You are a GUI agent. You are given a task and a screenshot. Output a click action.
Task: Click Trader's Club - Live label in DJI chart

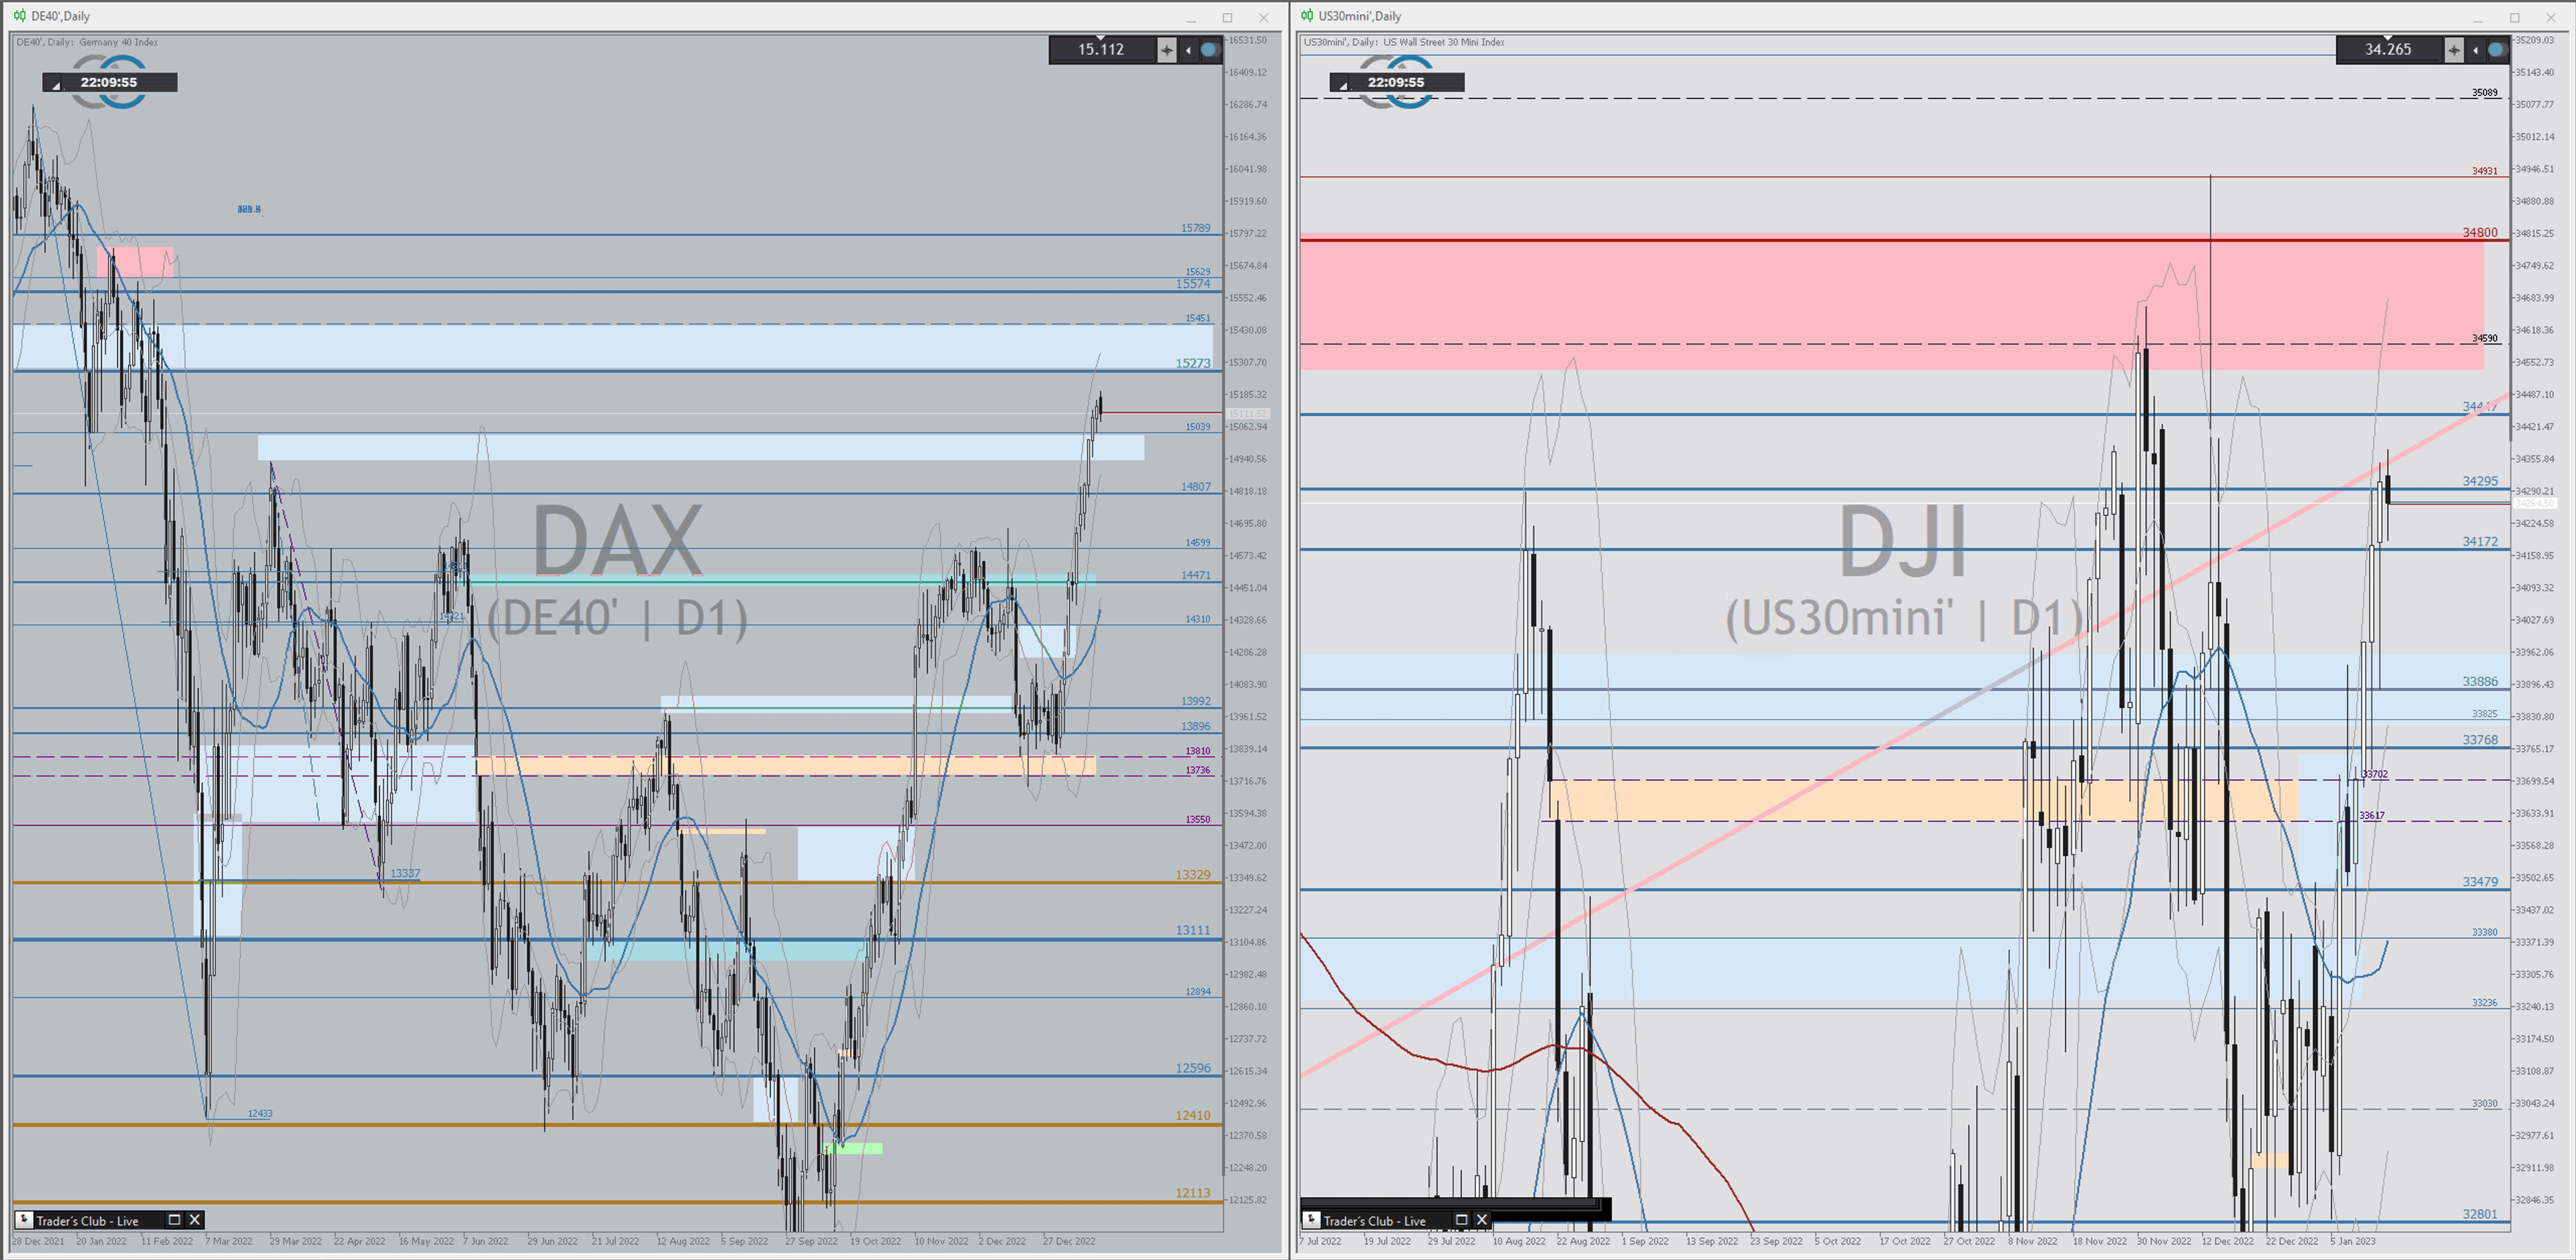(1374, 1221)
